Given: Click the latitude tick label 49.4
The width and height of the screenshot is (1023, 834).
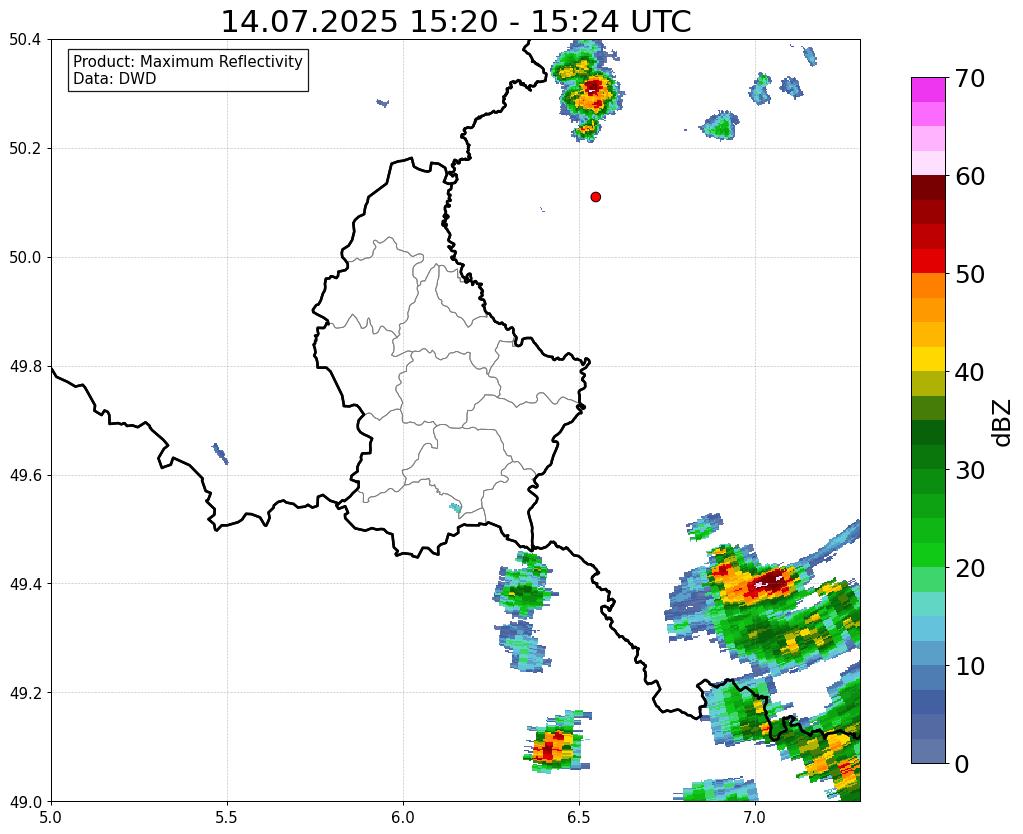Looking at the screenshot, I should point(25,583).
